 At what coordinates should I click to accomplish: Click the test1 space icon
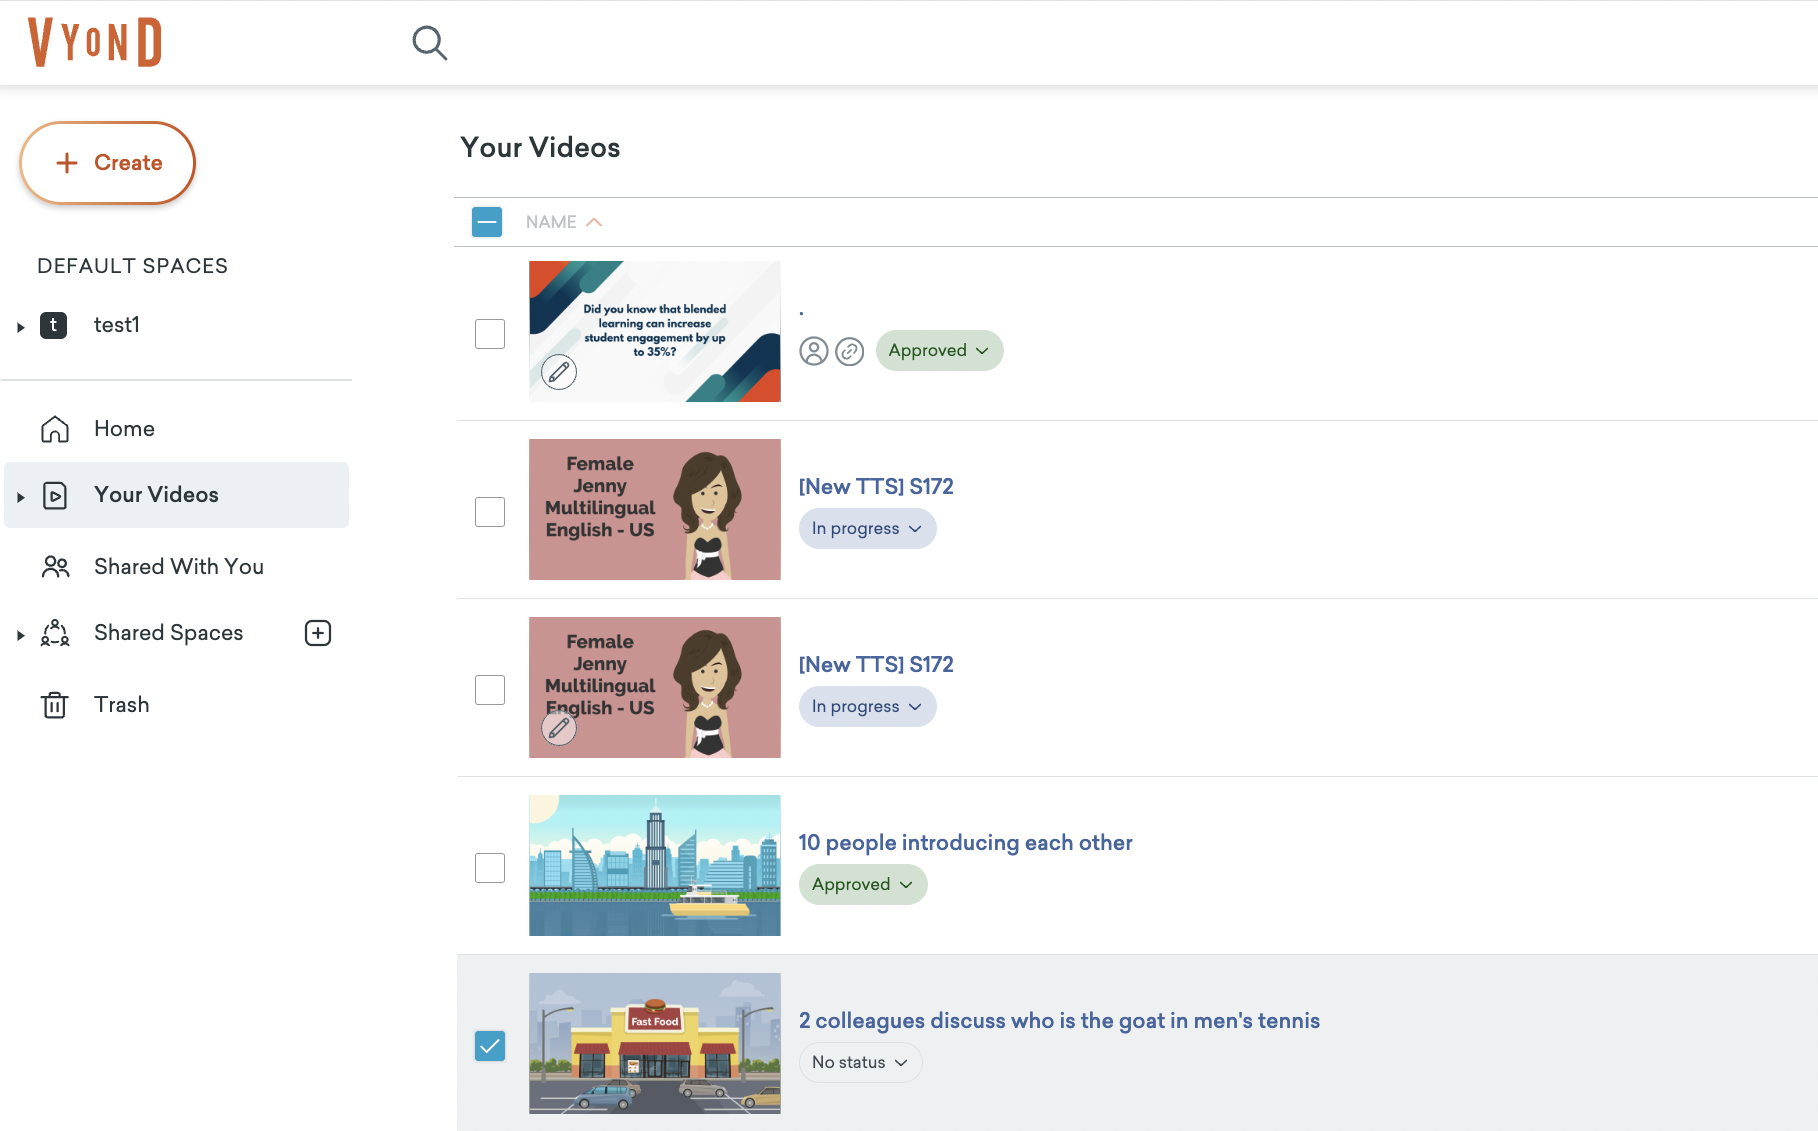coord(54,325)
